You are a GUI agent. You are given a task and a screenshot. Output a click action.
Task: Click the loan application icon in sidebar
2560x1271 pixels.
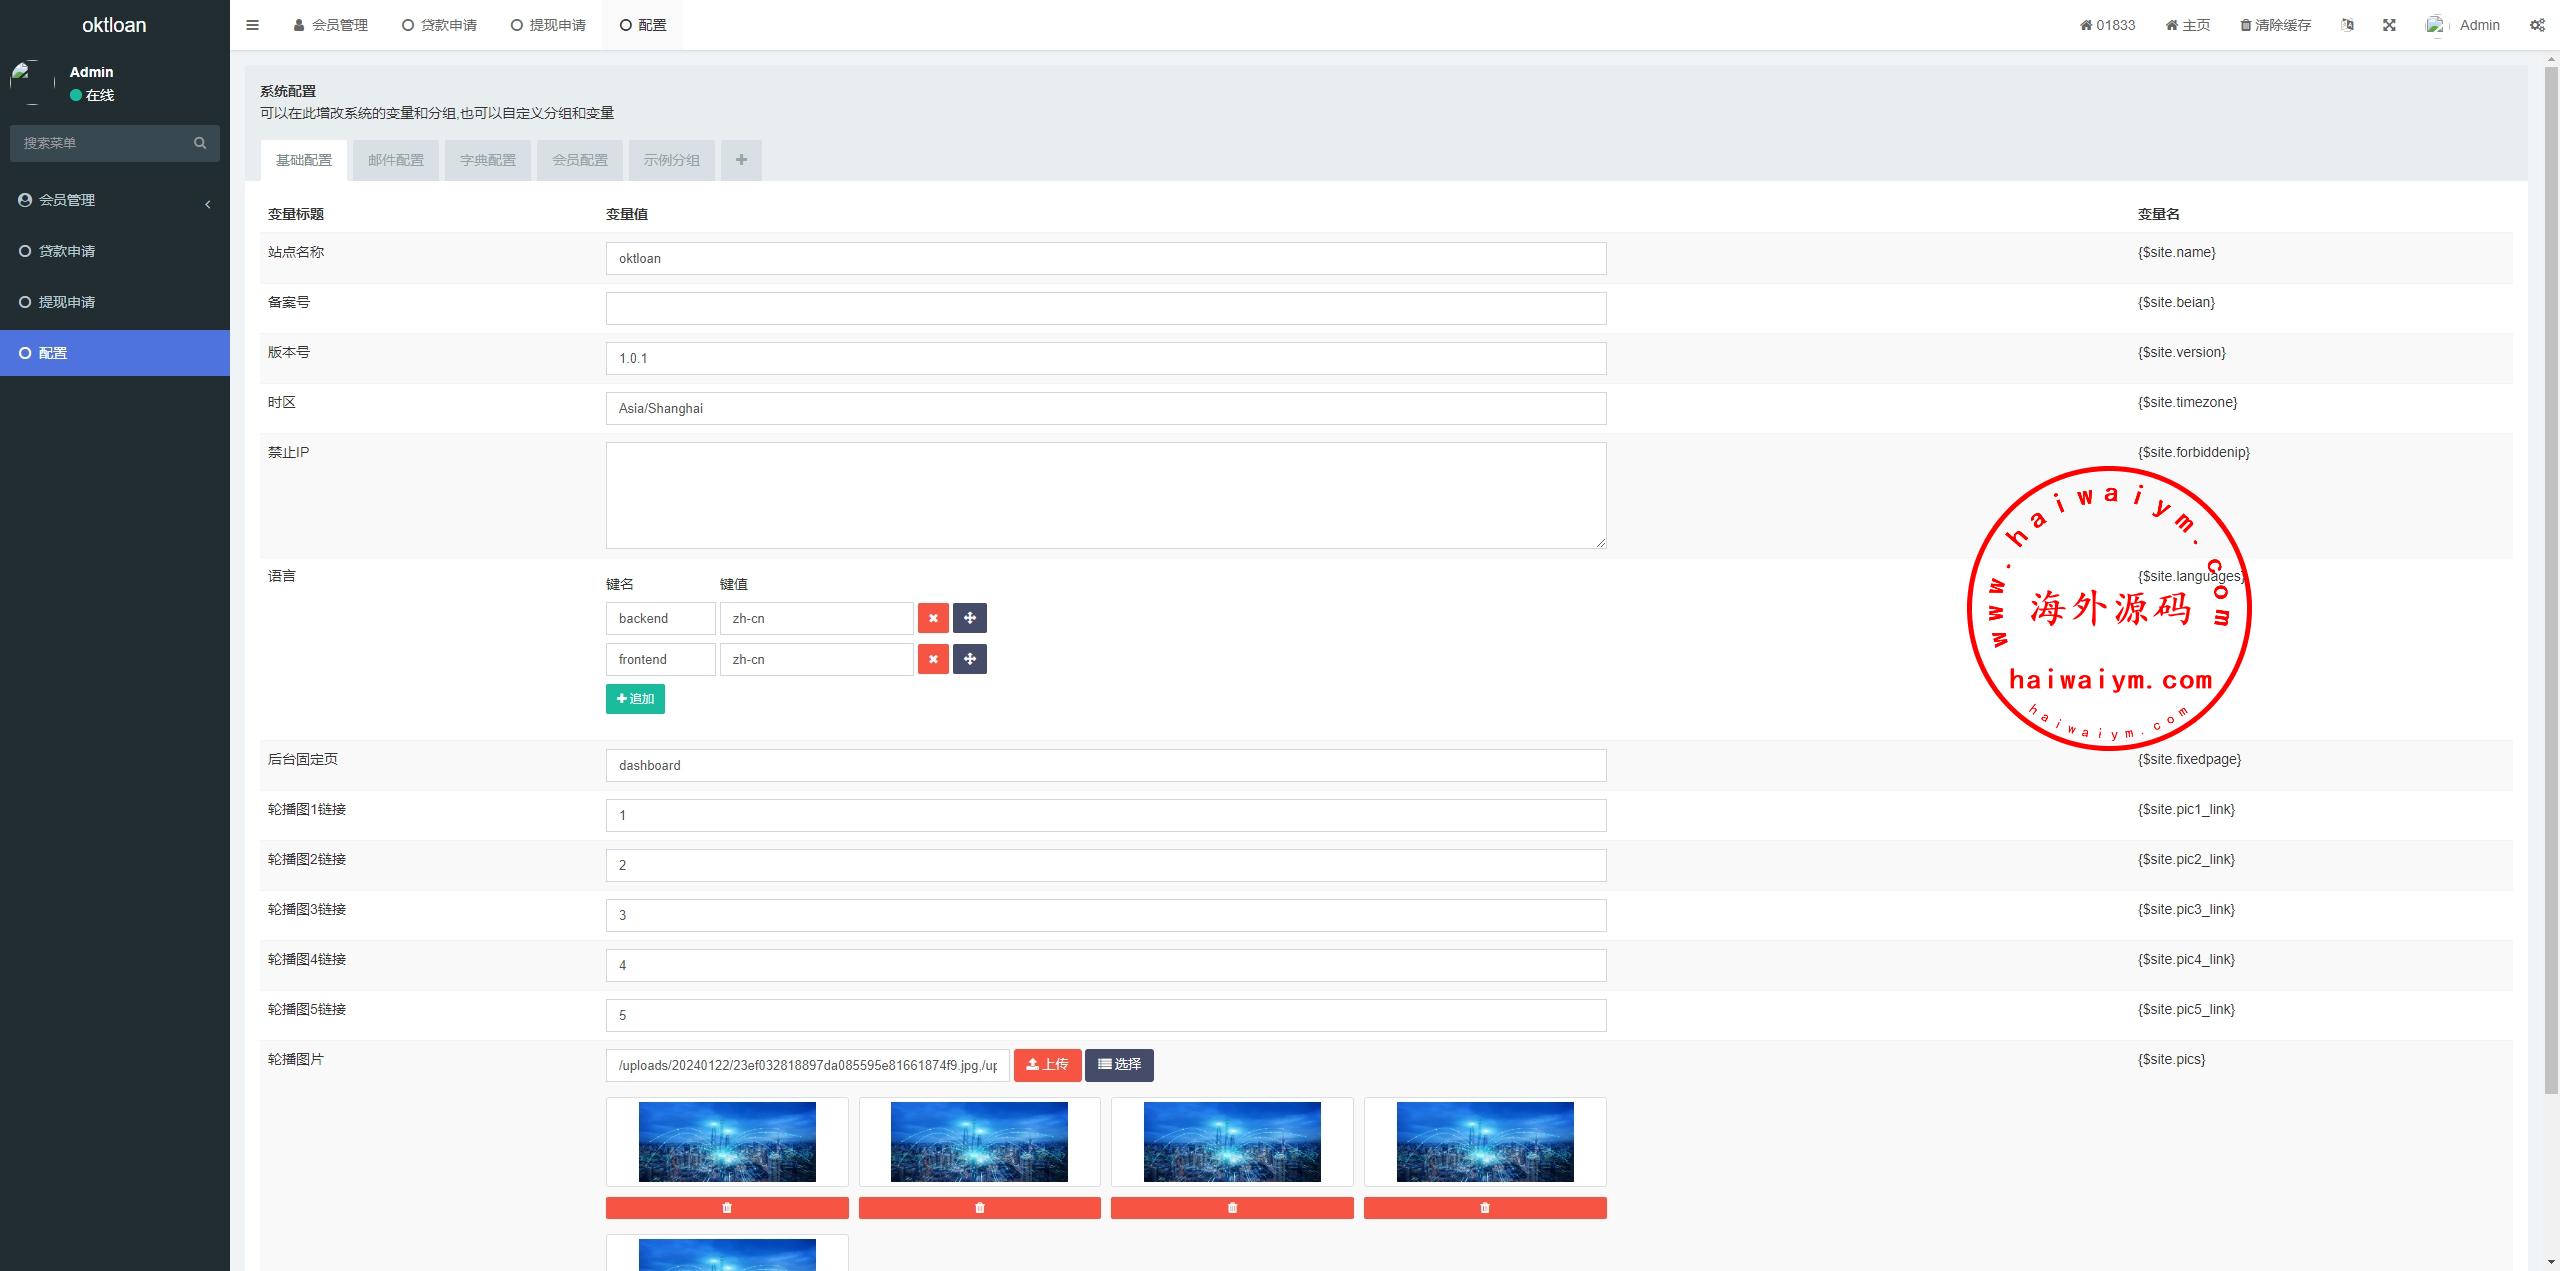[x=23, y=250]
